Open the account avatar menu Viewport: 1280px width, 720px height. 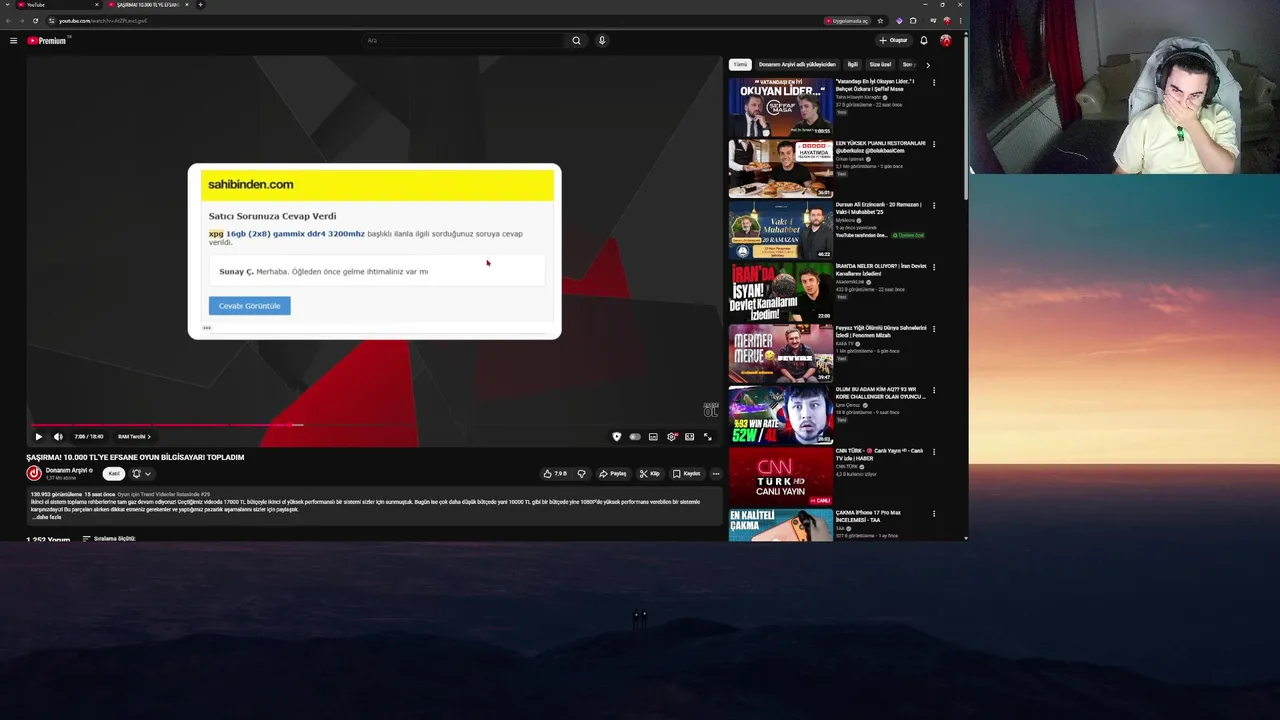tap(946, 41)
